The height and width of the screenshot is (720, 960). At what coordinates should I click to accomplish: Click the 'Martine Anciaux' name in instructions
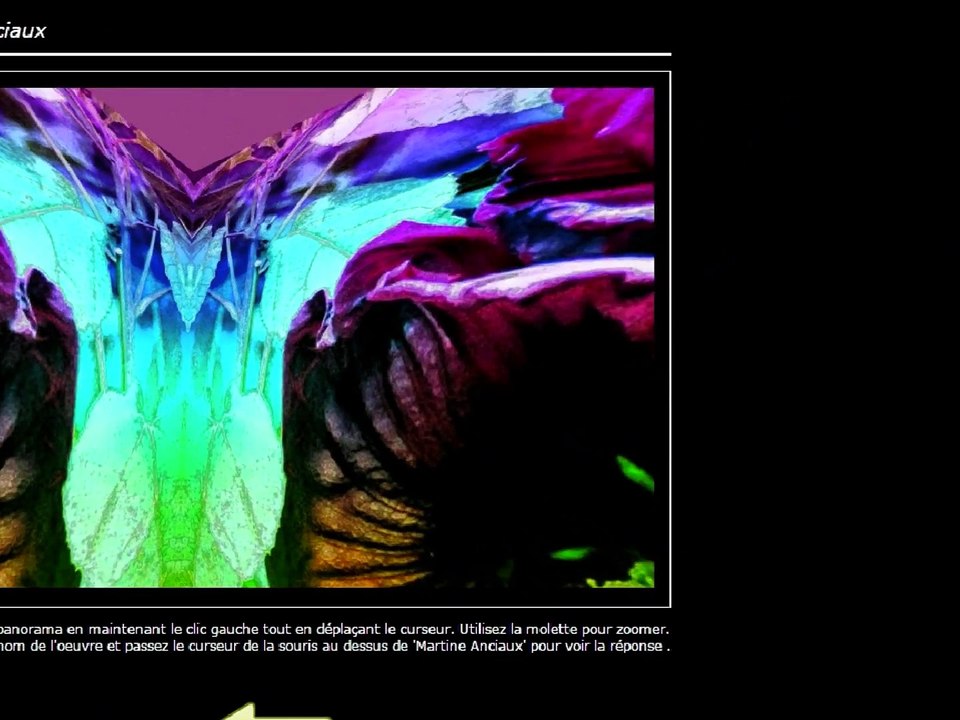[470, 646]
